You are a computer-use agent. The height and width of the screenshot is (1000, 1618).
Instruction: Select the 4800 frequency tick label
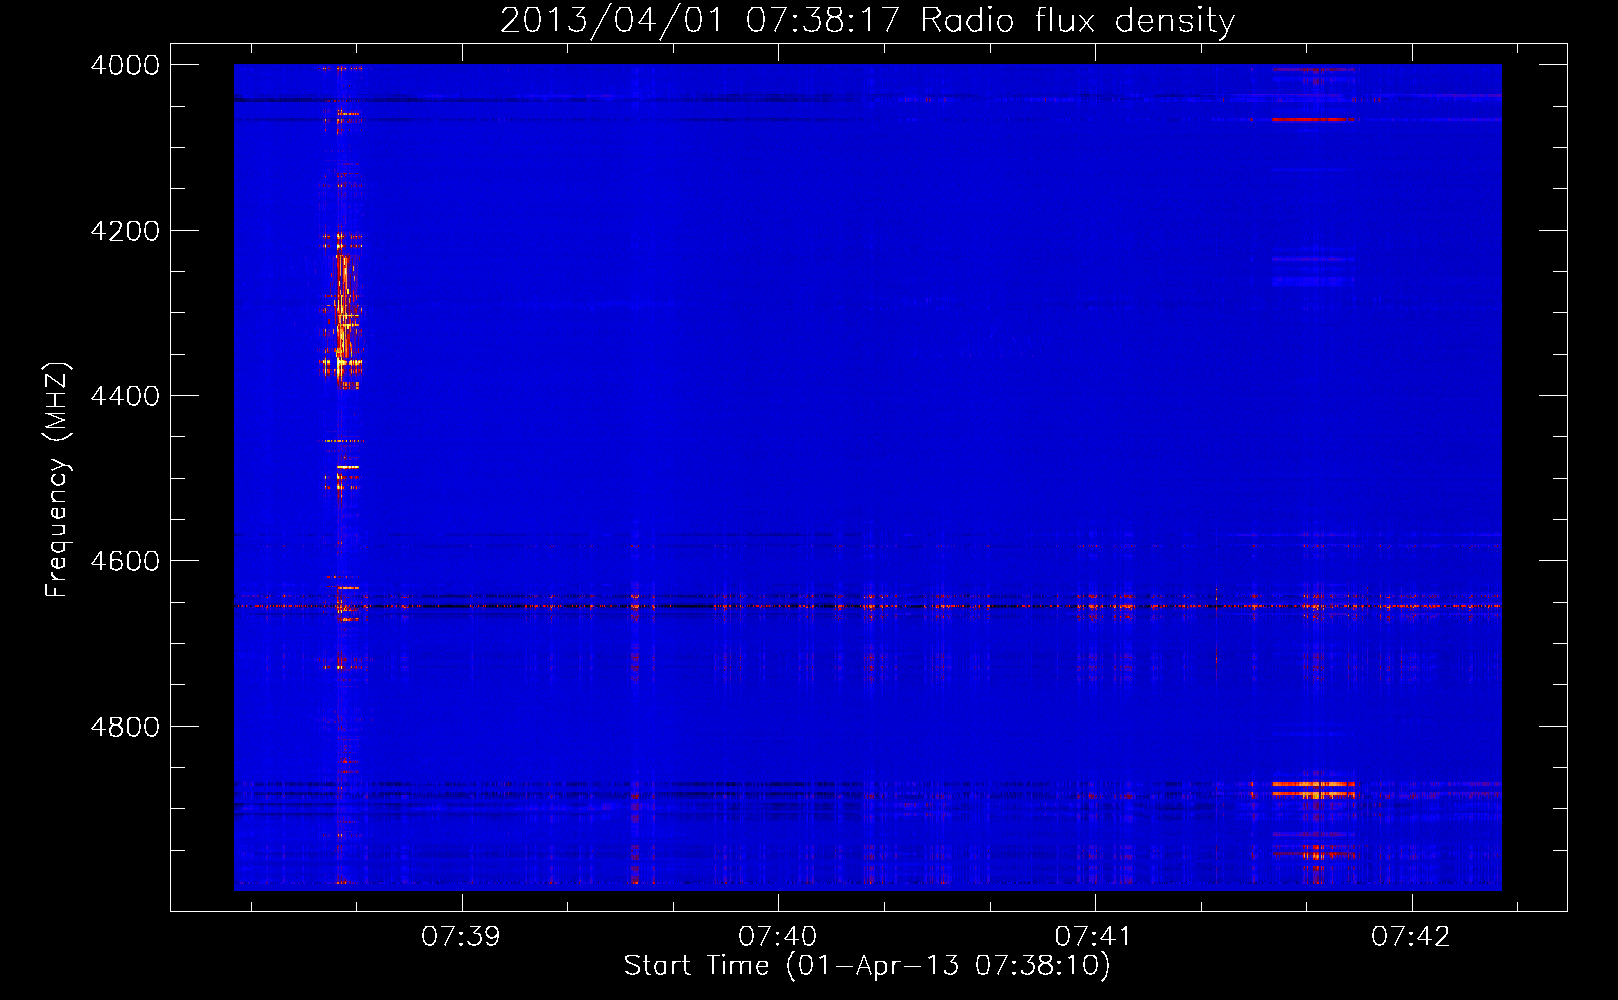coord(125,727)
